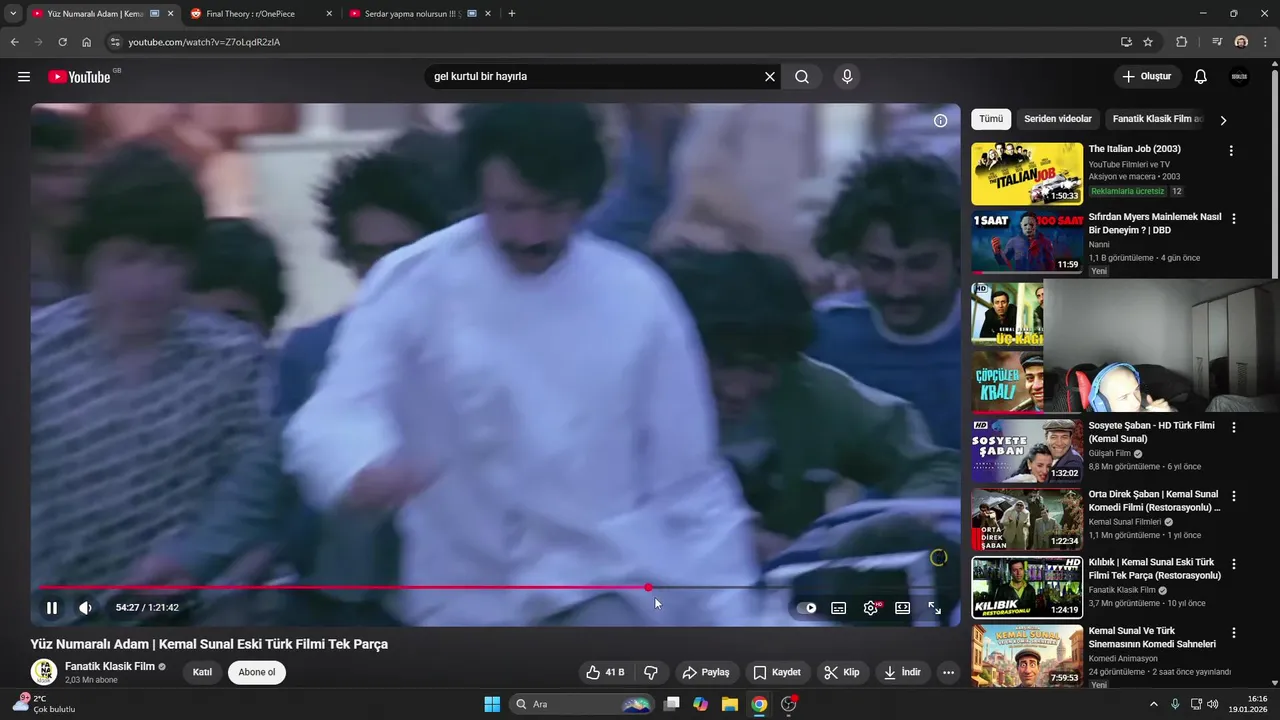Viewport: 1280px width, 720px height.
Task: Switch player to theater mode
Action: [903, 608]
